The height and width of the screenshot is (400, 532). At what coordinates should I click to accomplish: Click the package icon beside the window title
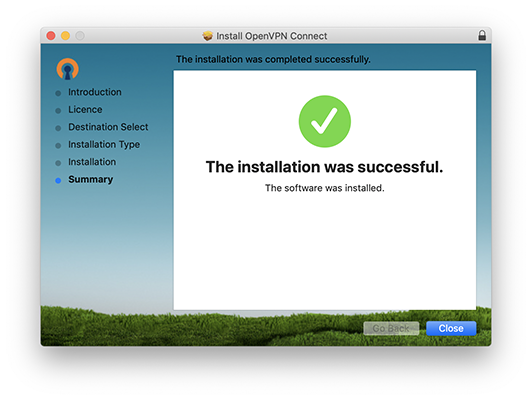(x=207, y=36)
